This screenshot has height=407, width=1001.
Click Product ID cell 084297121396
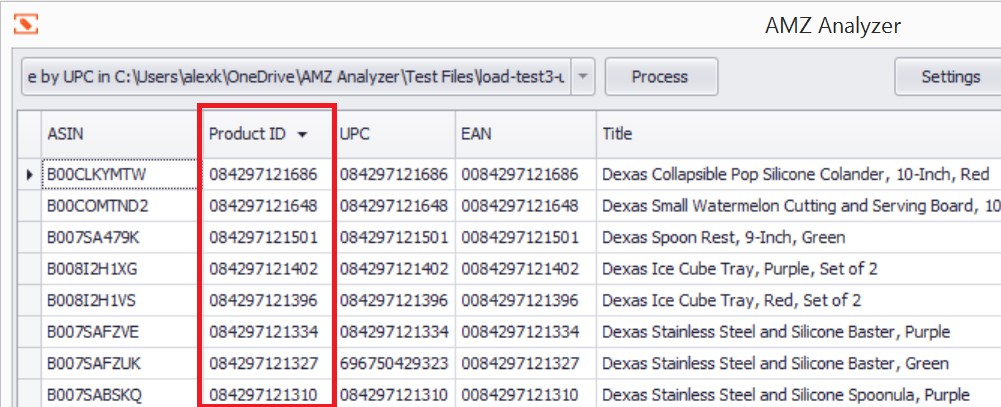click(x=268, y=300)
